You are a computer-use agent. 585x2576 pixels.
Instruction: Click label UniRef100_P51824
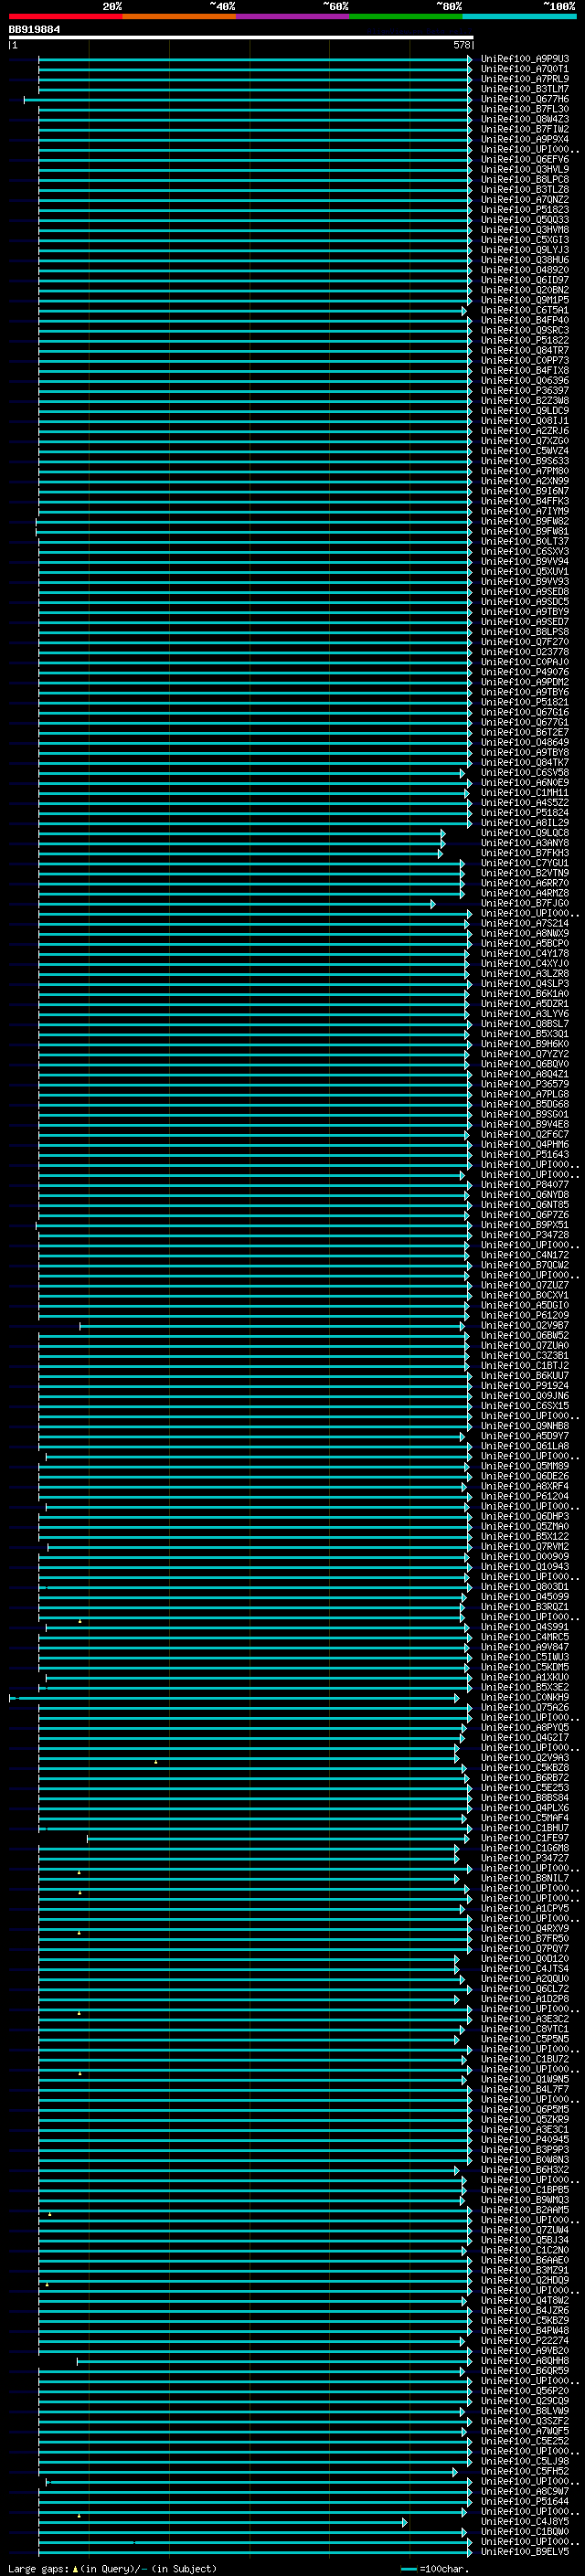[525, 813]
